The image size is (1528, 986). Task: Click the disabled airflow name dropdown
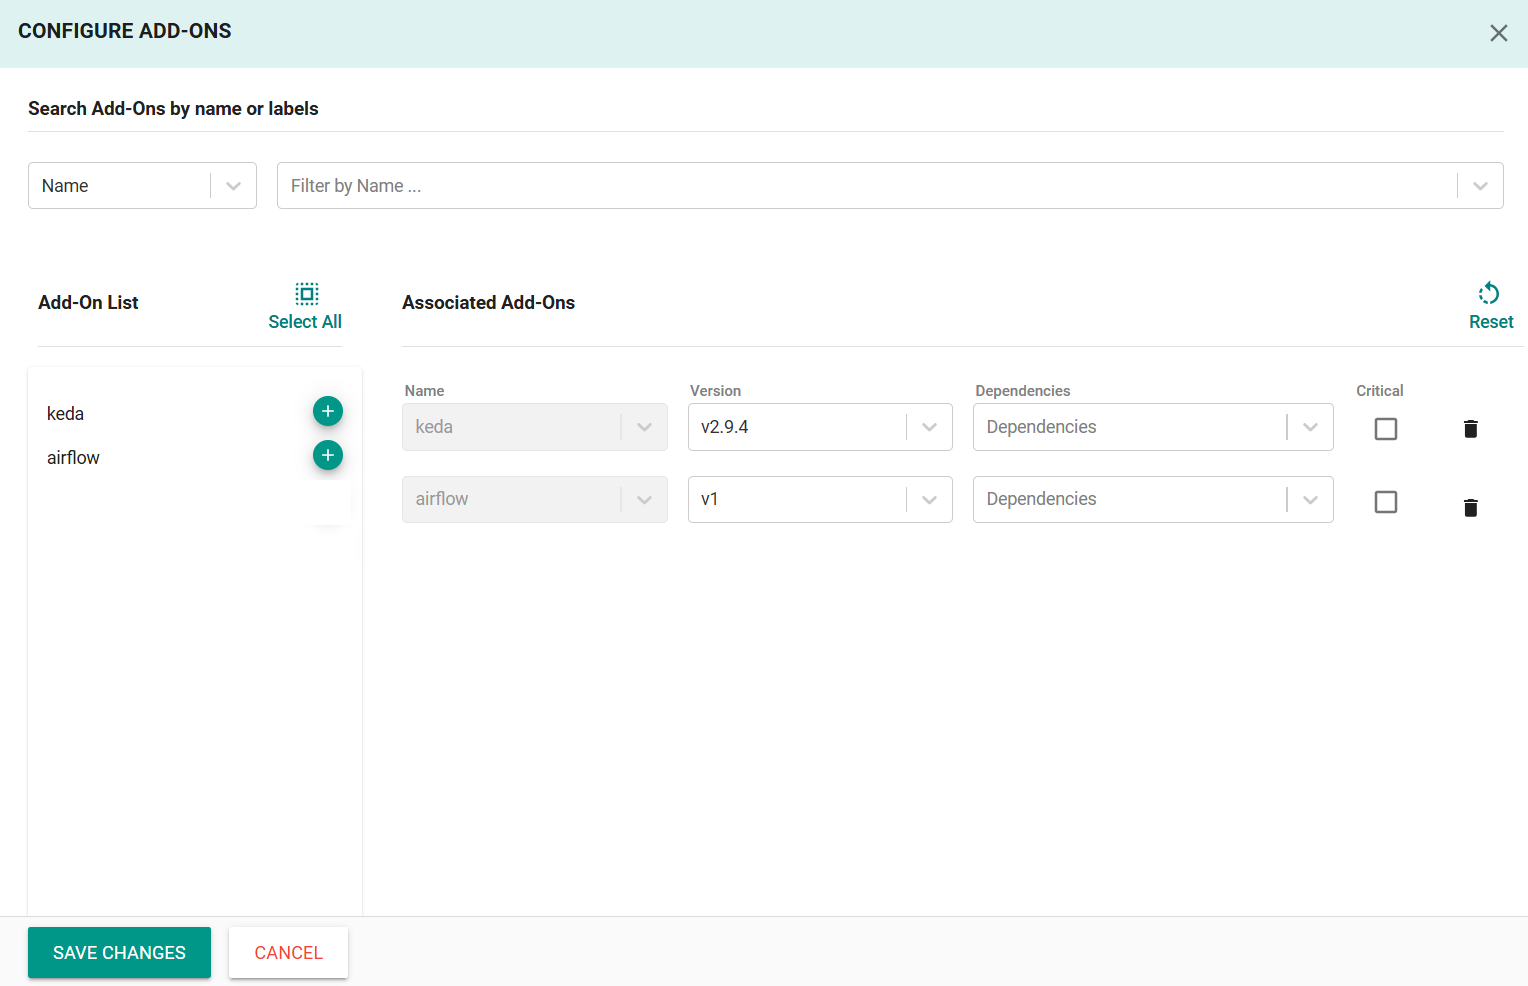(535, 499)
